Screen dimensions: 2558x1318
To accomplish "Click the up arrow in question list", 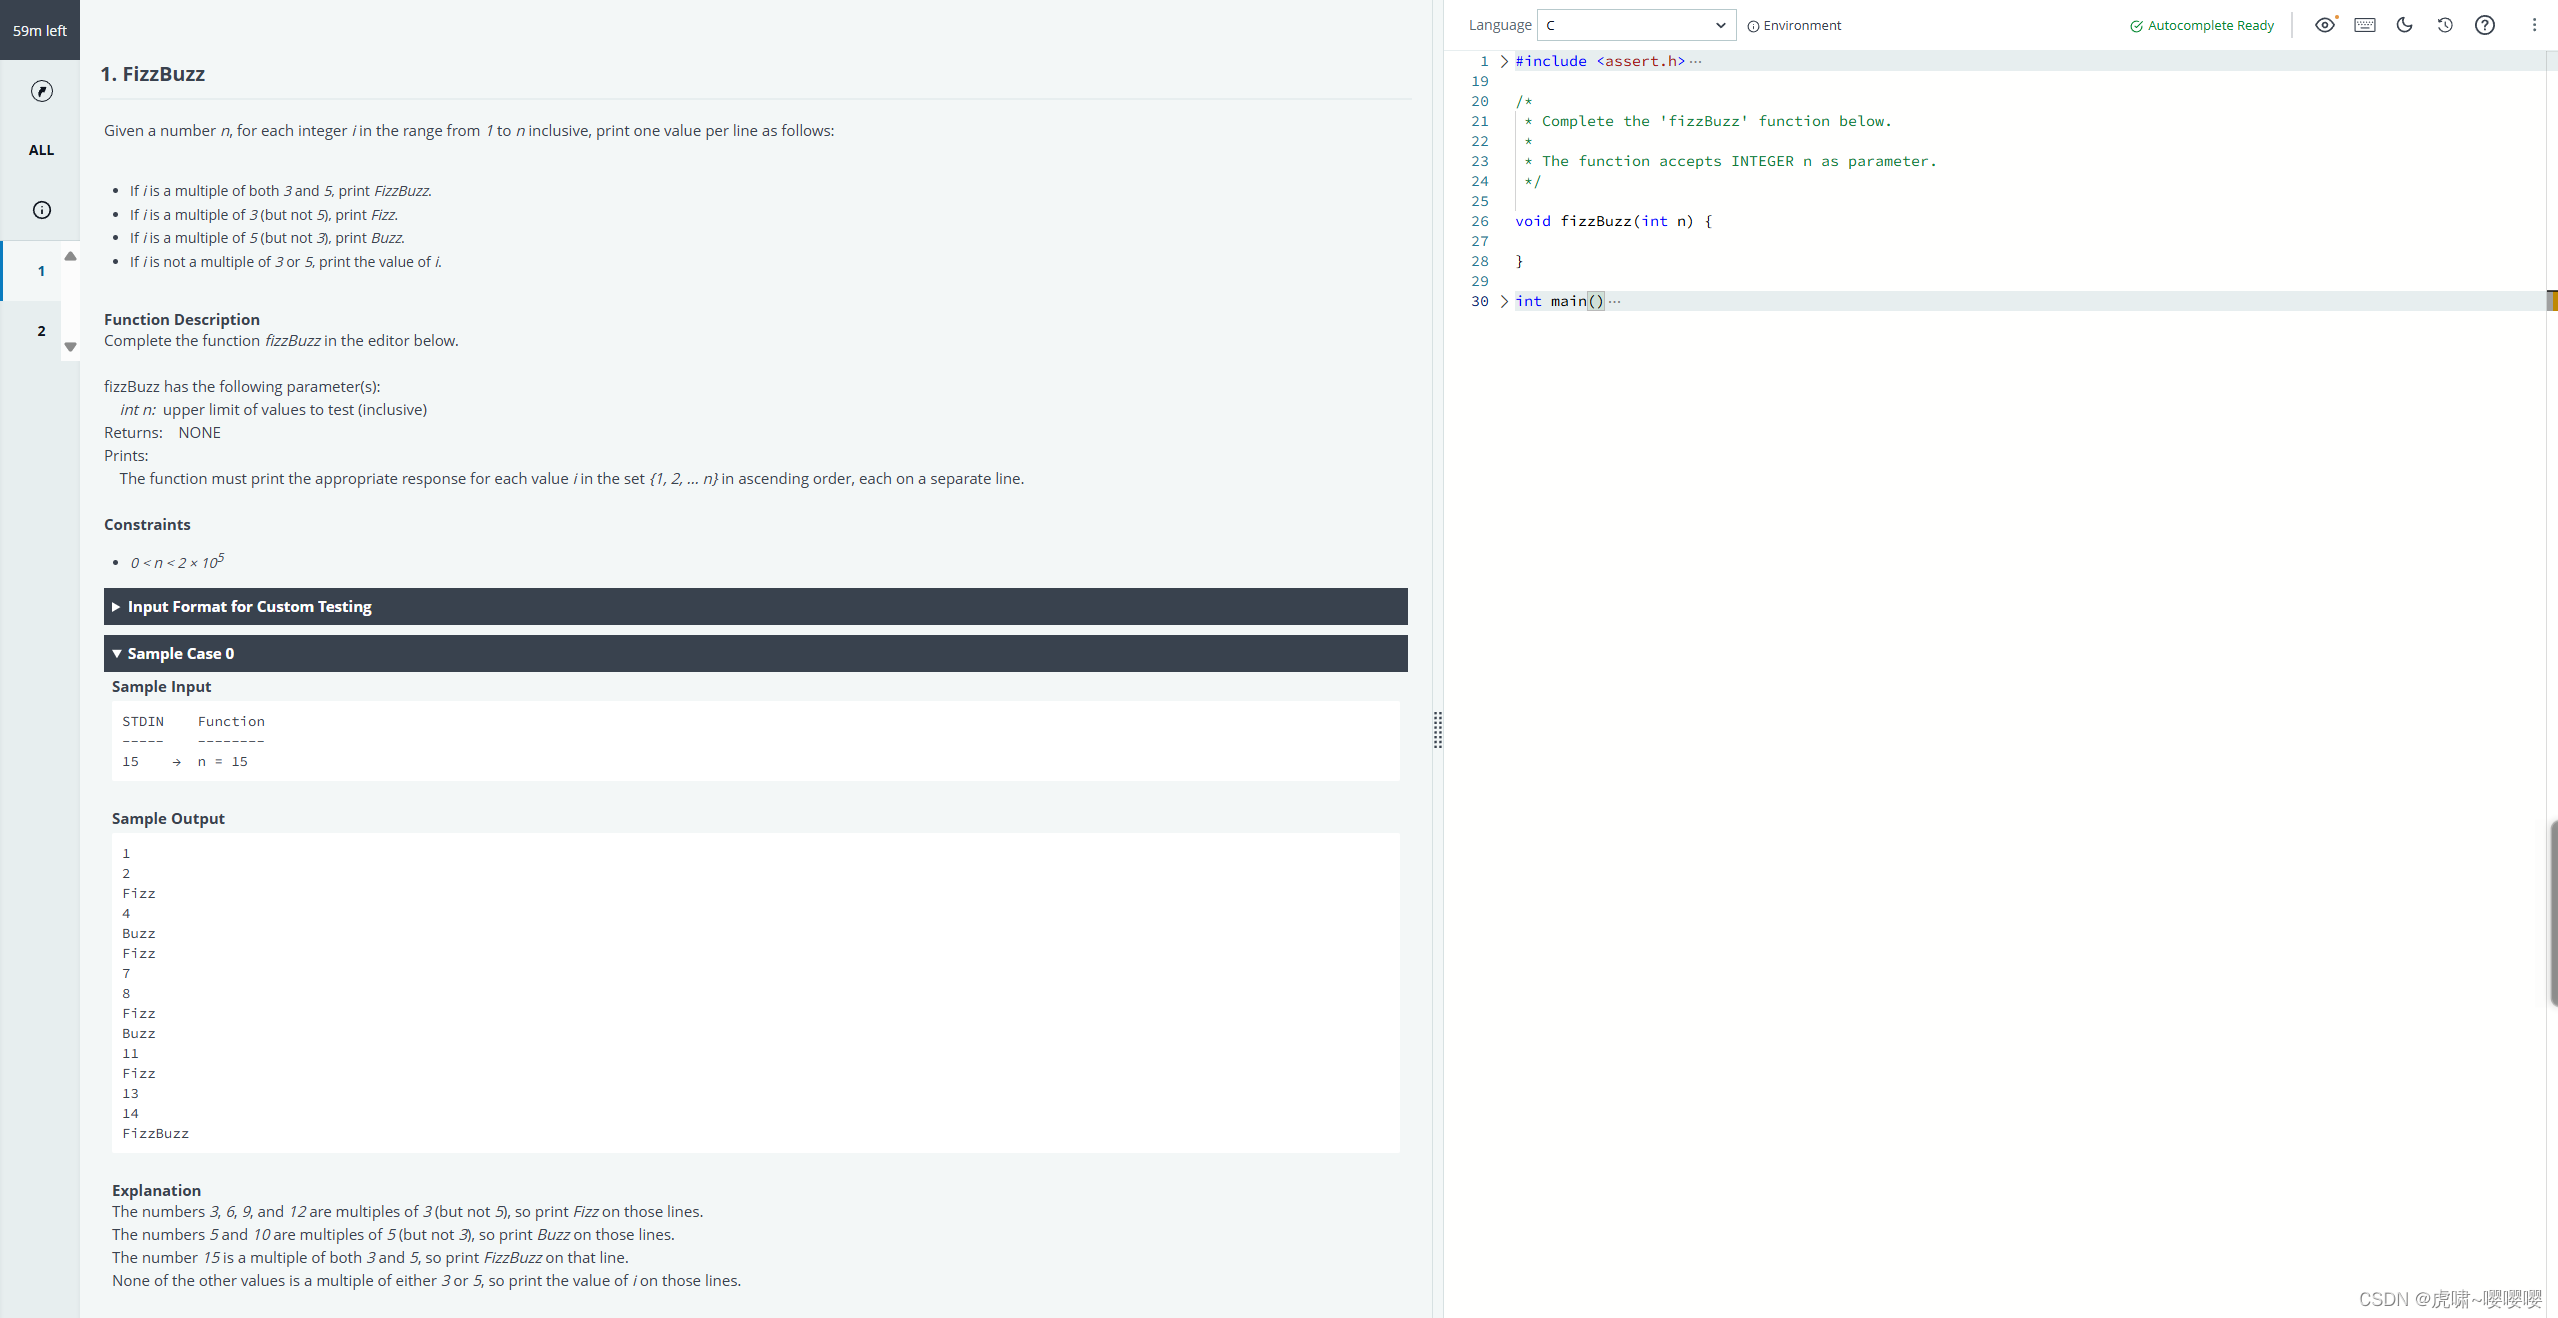I will point(70,256).
